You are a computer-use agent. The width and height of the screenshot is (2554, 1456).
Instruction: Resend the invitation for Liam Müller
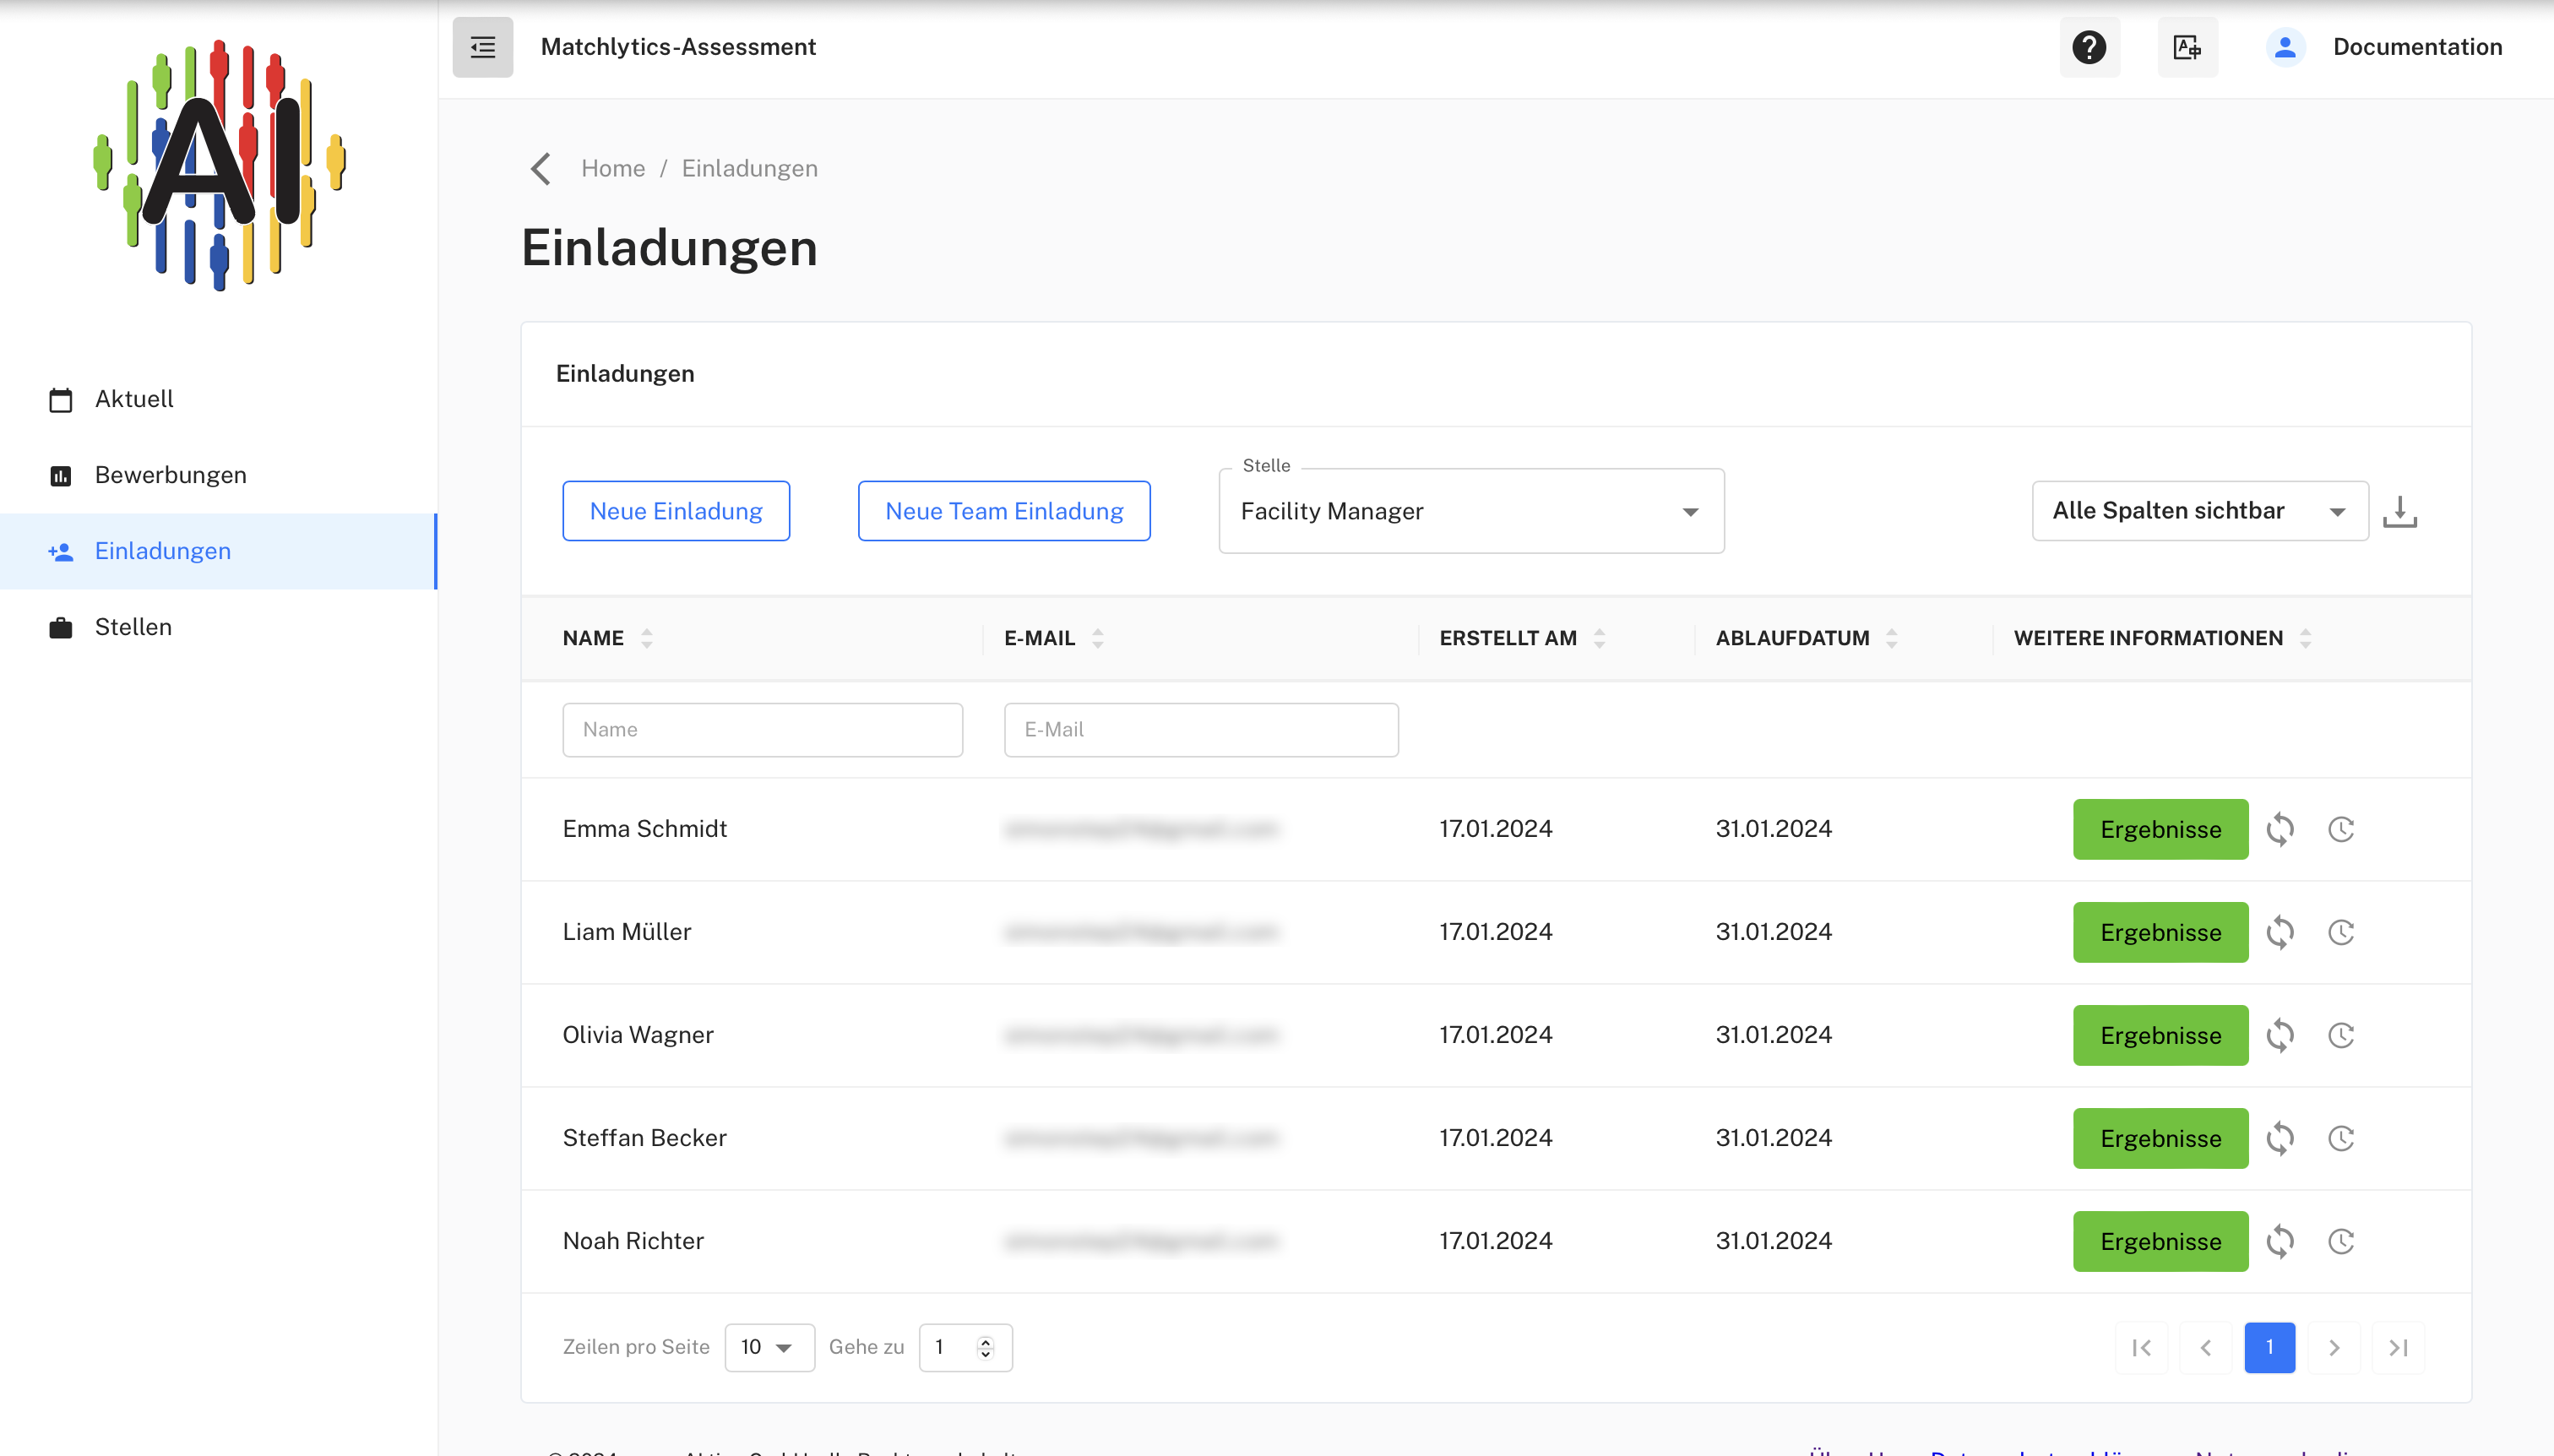click(x=2280, y=932)
